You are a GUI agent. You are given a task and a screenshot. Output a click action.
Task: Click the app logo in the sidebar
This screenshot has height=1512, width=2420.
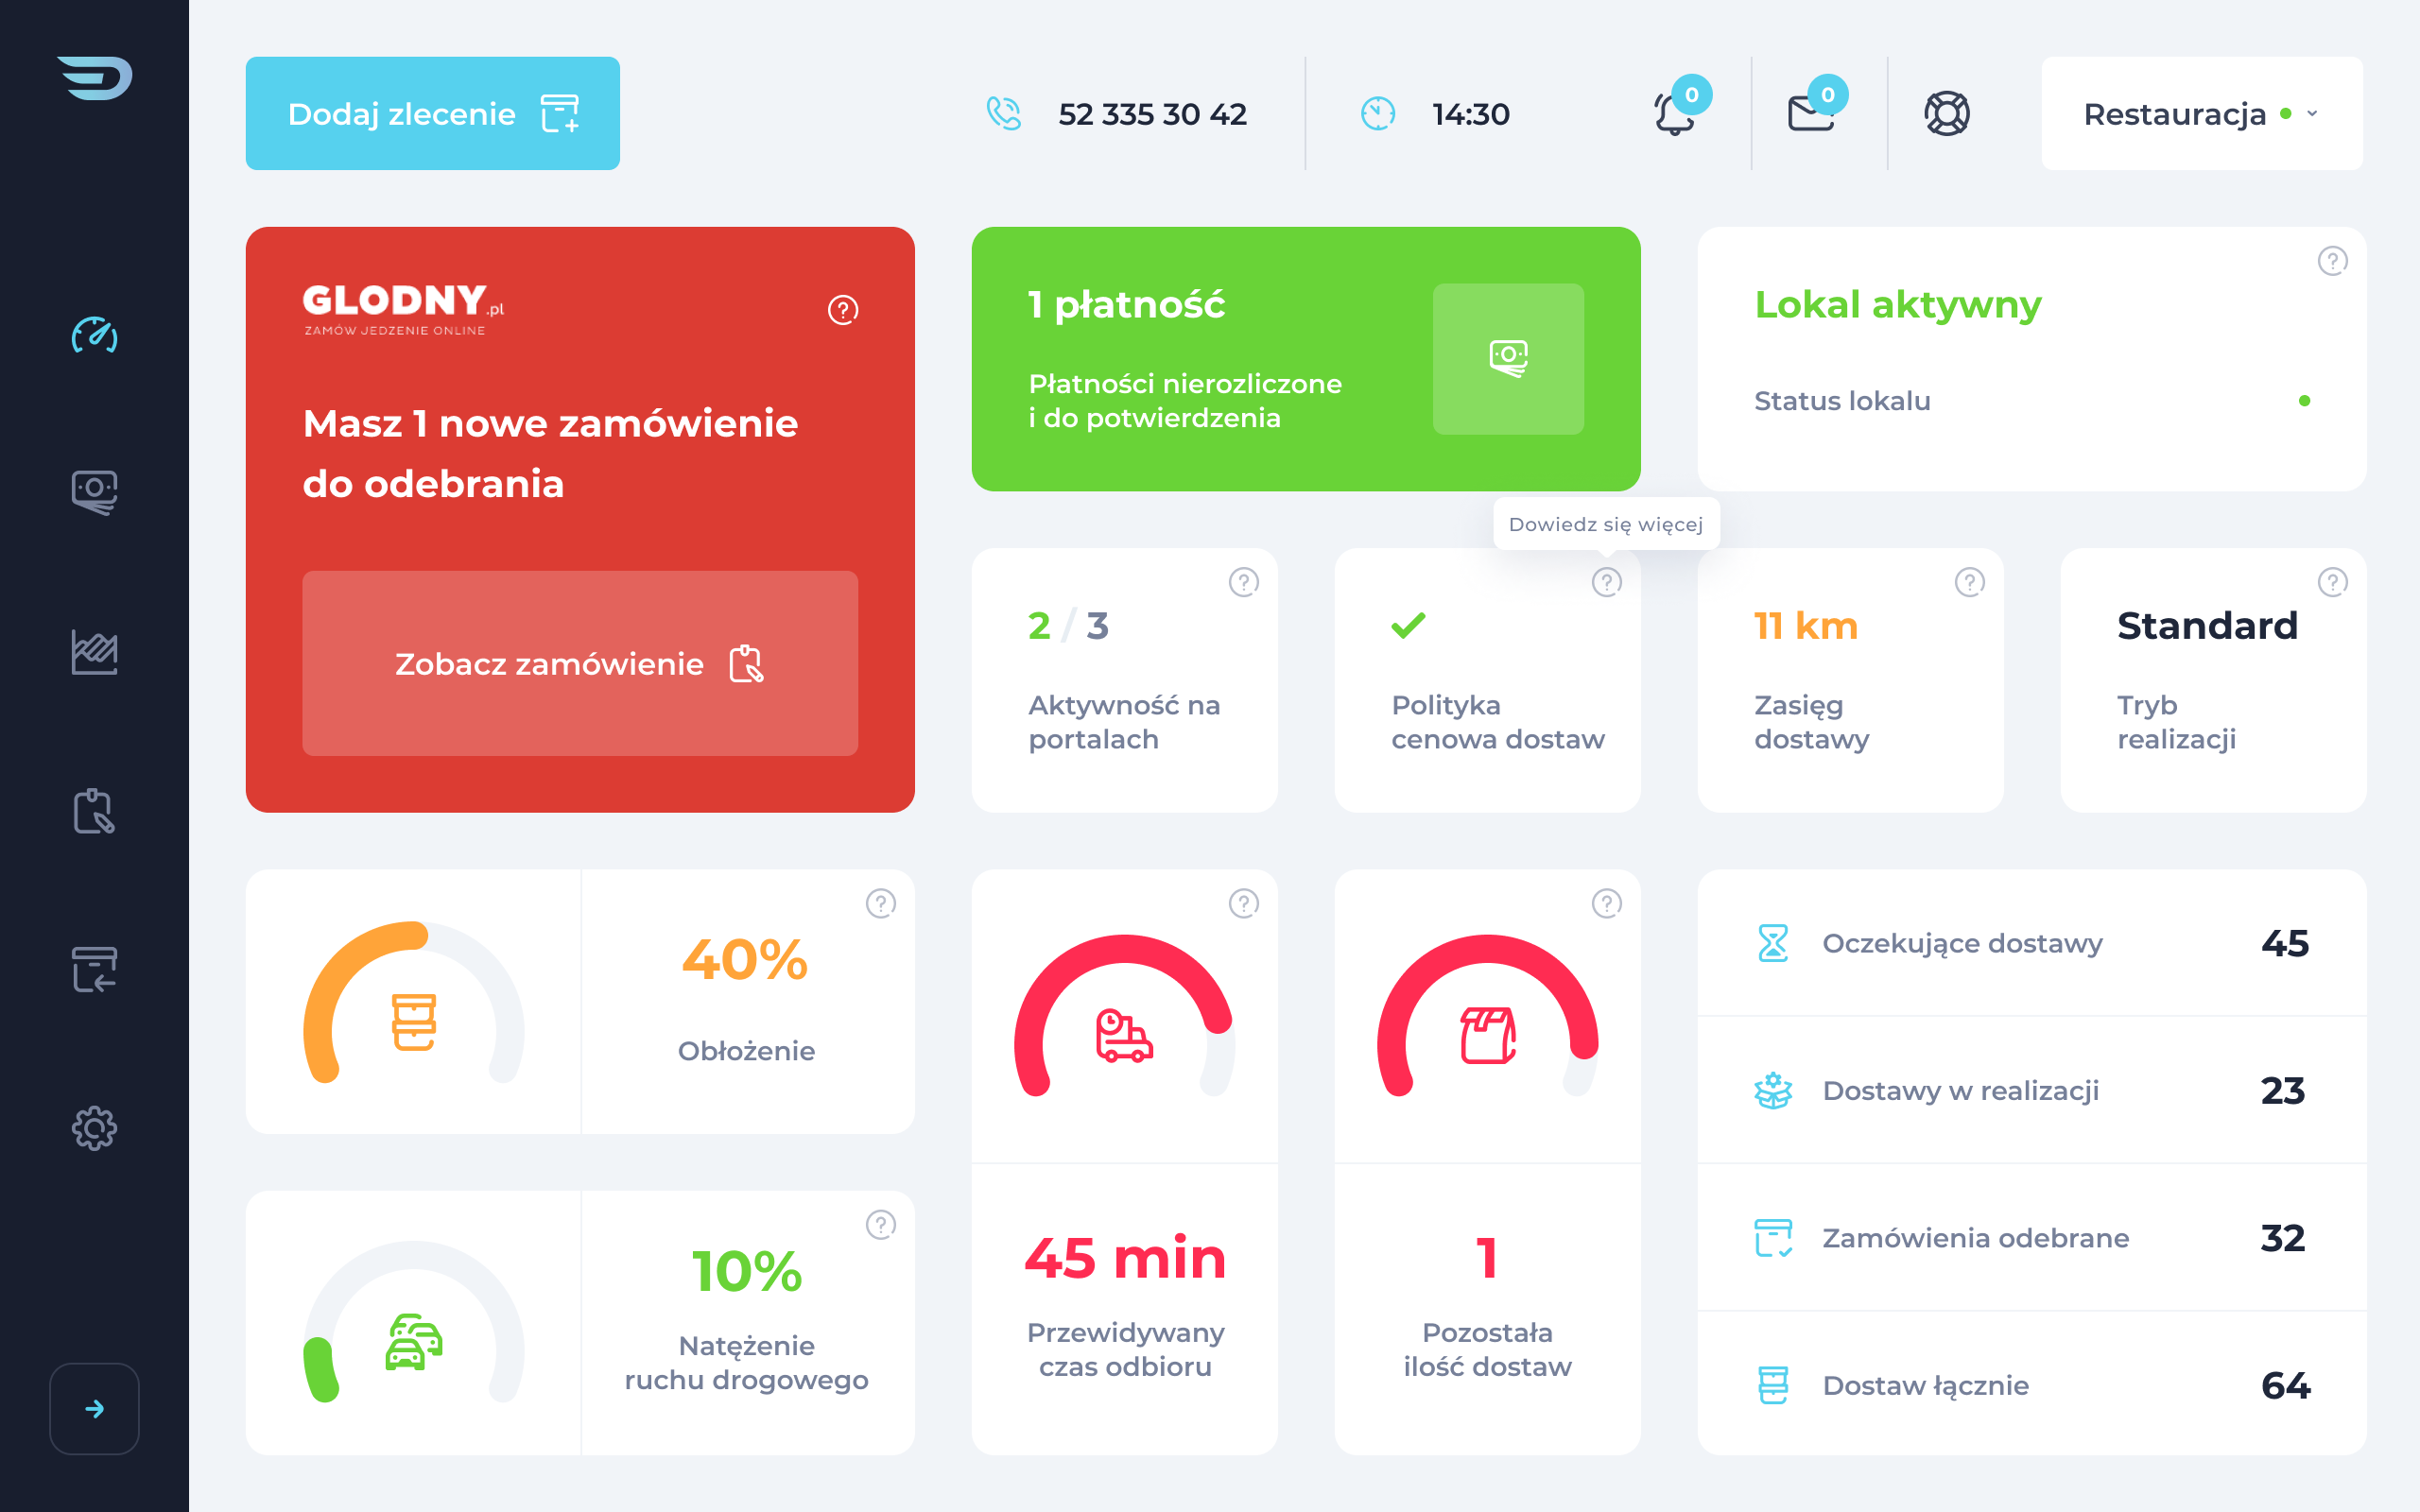click(x=95, y=78)
